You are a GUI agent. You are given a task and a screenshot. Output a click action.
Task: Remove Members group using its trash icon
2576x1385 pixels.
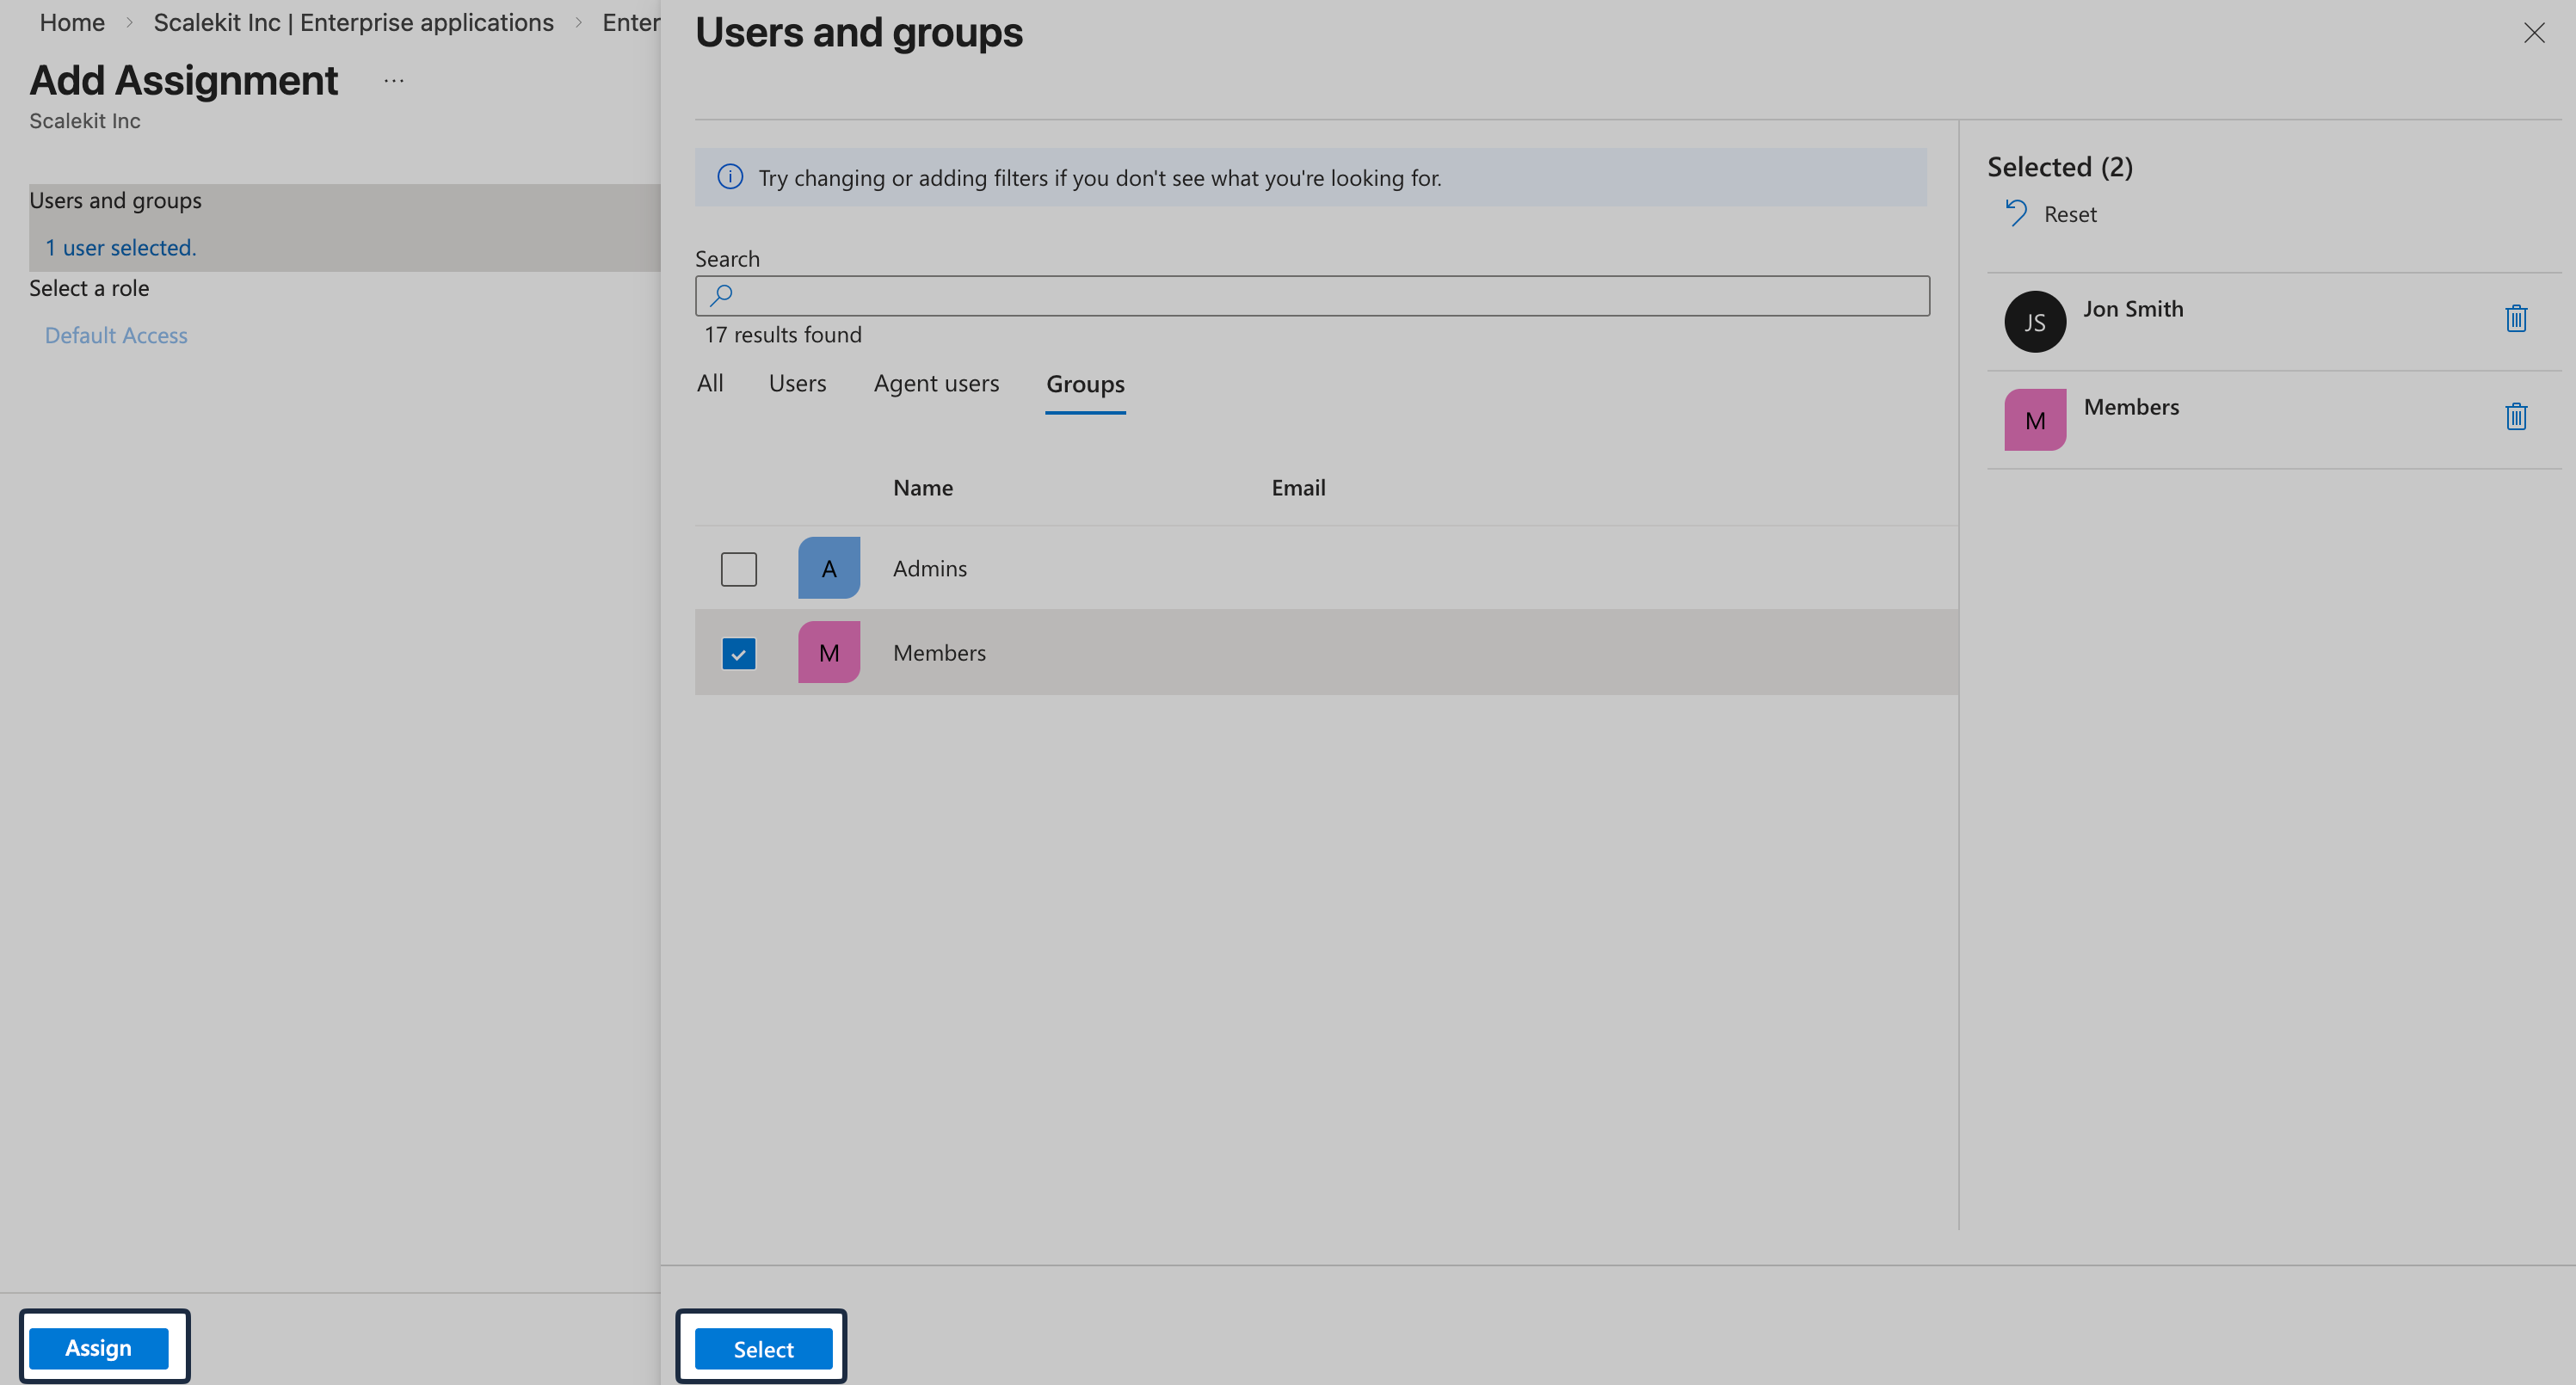click(2516, 416)
